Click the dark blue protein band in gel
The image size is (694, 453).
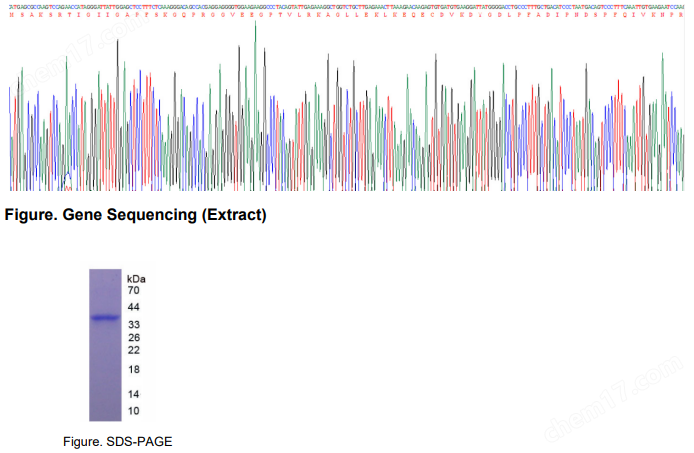click(105, 318)
